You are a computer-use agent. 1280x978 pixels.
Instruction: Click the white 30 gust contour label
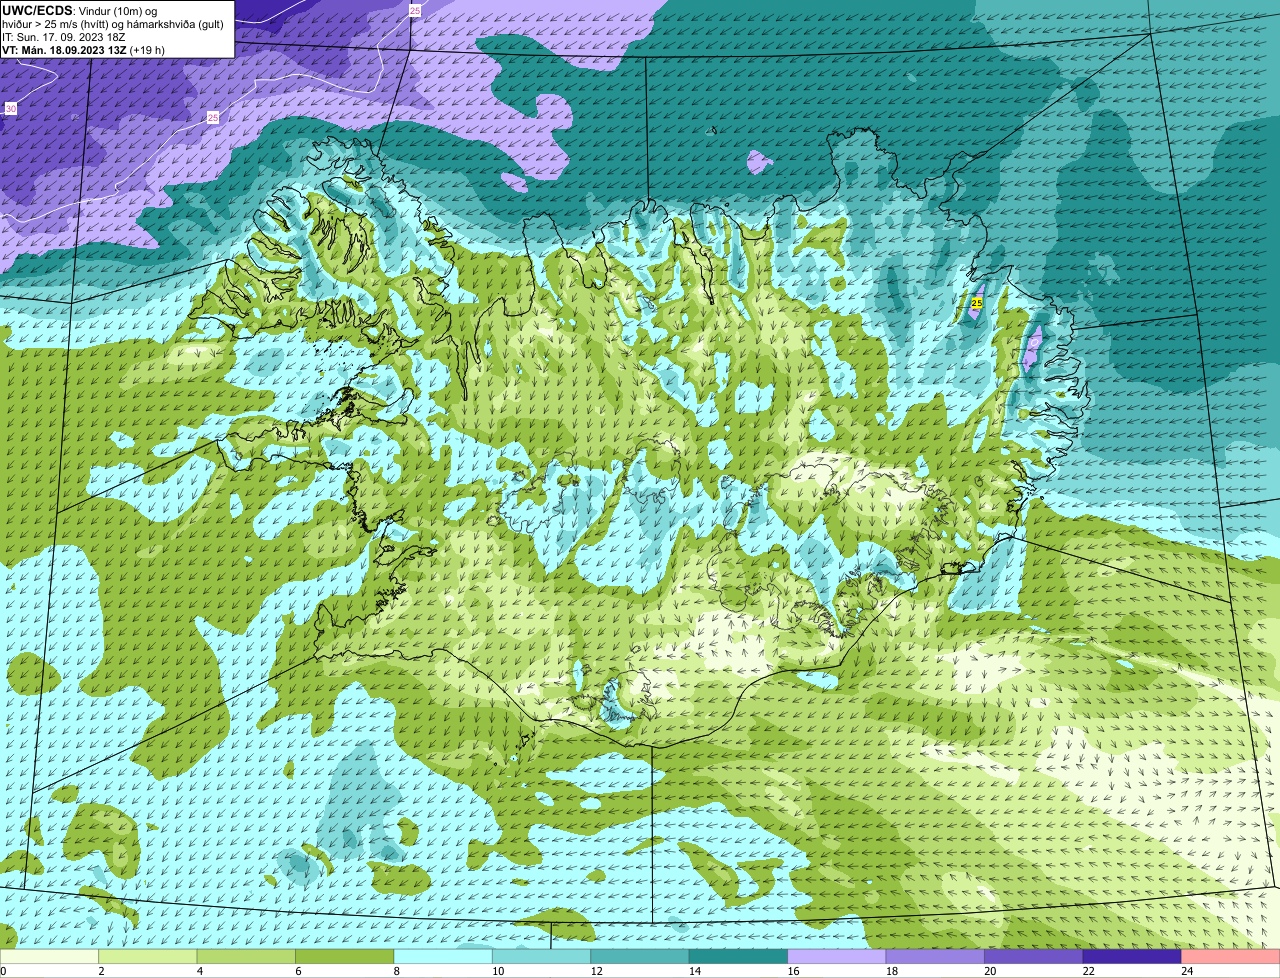(11, 108)
